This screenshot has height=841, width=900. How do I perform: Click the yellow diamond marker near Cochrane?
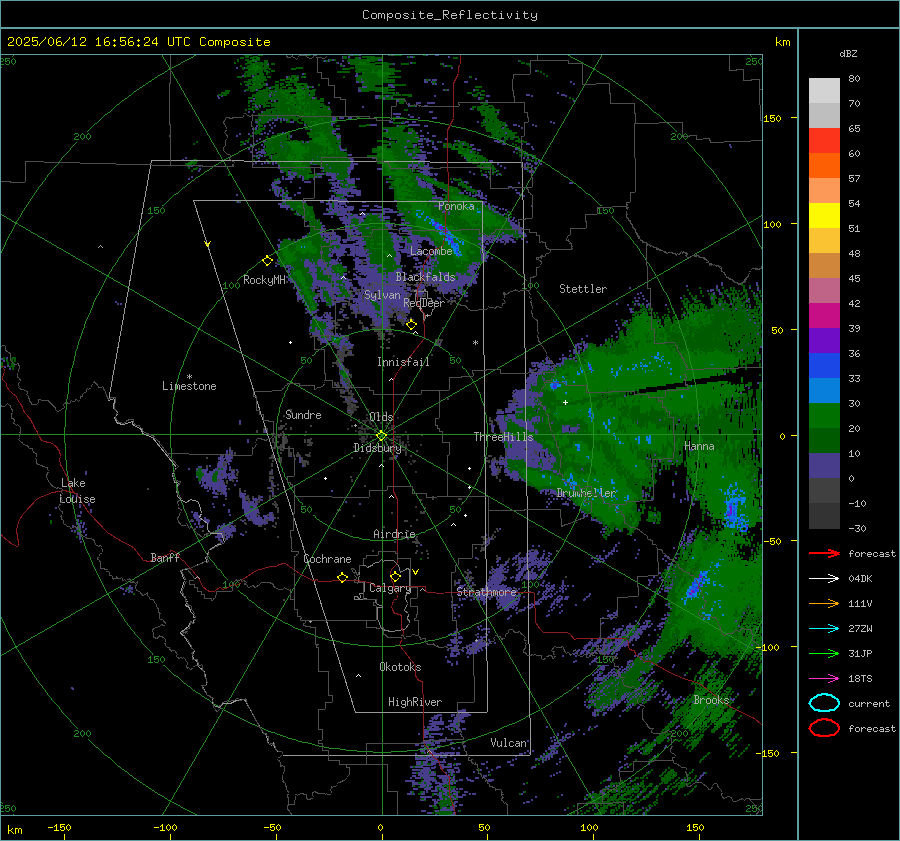click(343, 577)
